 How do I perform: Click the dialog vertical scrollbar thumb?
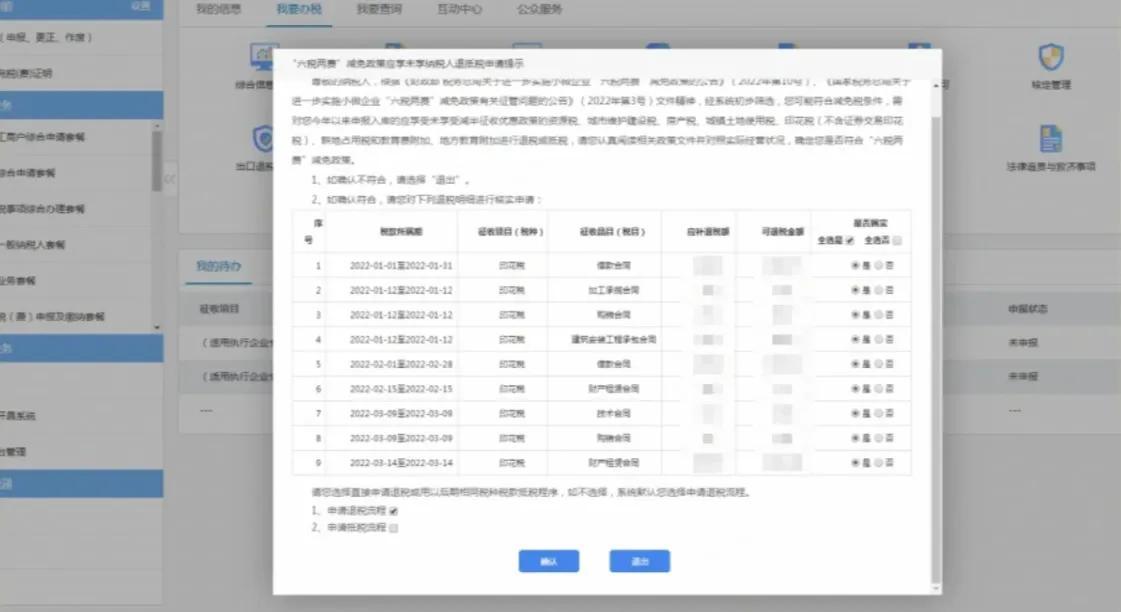[936, 350]
